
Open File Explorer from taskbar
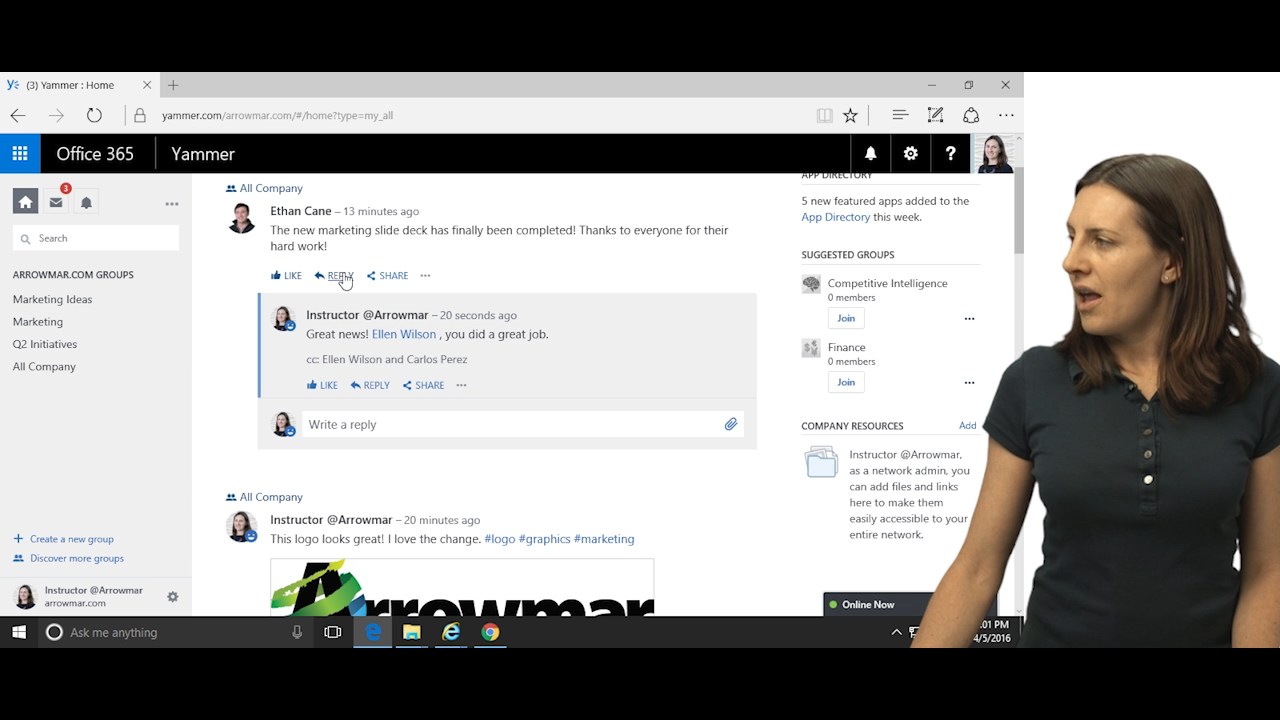pos(411,632)
